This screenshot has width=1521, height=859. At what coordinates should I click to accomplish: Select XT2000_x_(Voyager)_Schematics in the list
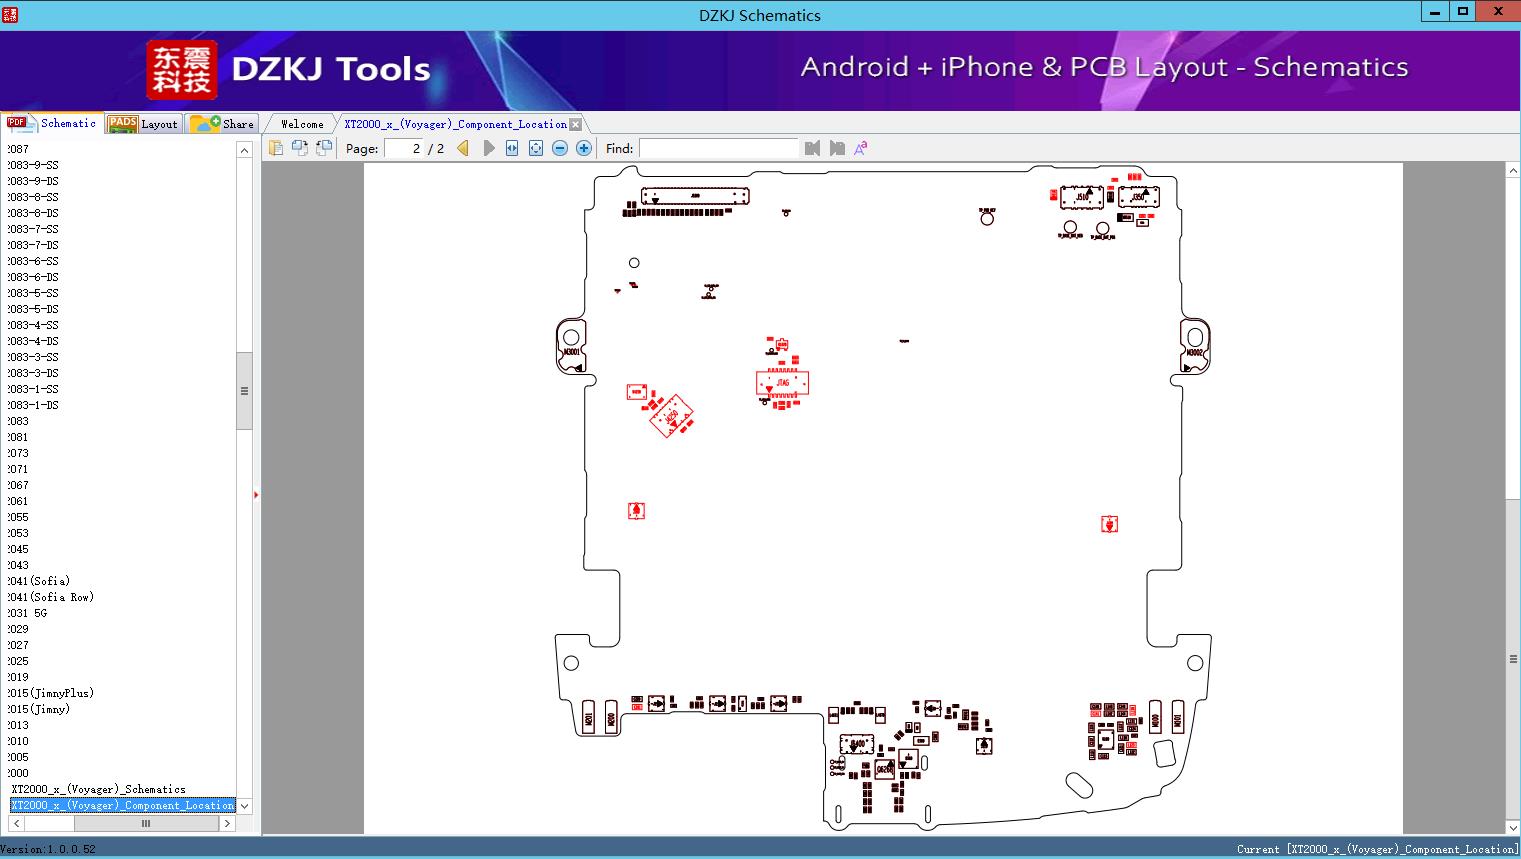tap(98, 789)
